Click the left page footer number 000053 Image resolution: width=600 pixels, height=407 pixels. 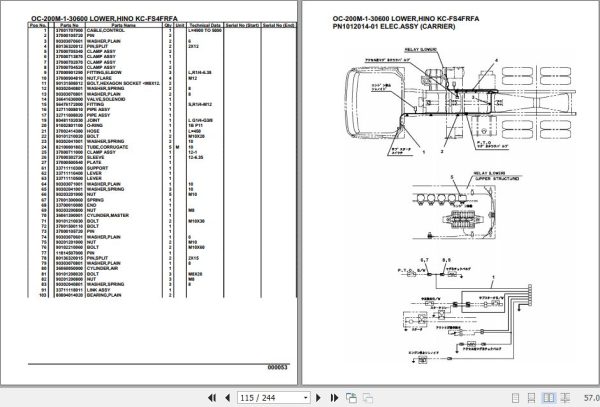tap(277, 367)
